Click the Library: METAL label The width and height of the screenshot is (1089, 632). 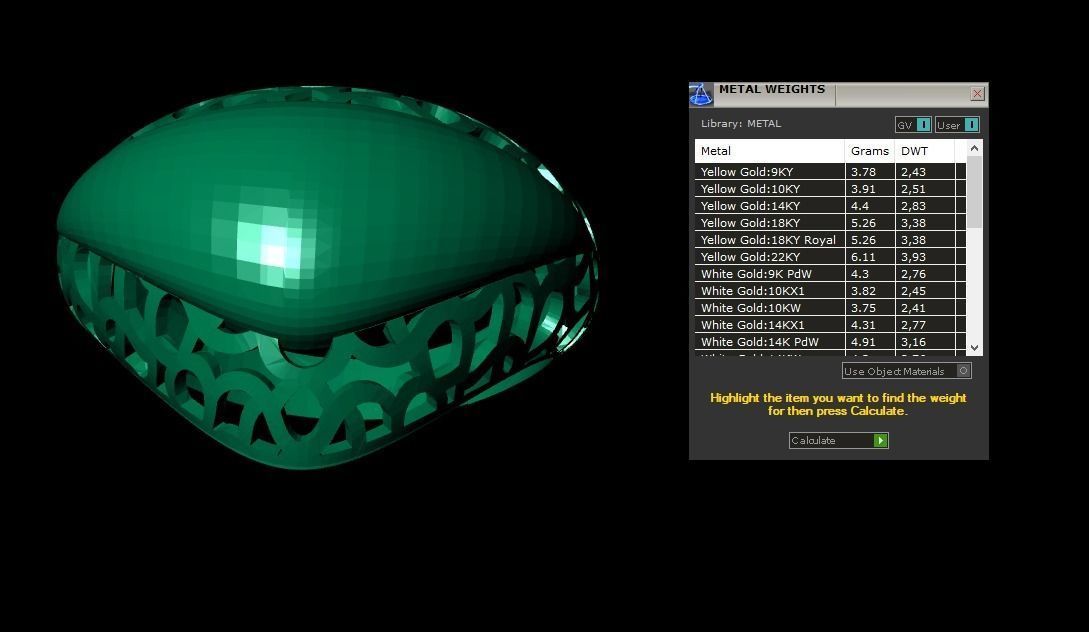[740, 124]
